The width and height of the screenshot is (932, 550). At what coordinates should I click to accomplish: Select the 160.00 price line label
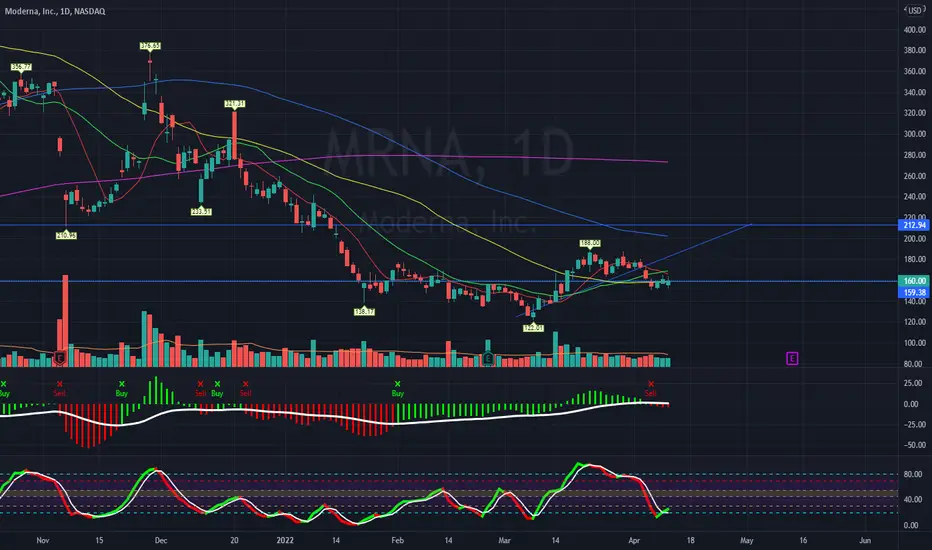(914, 281)
